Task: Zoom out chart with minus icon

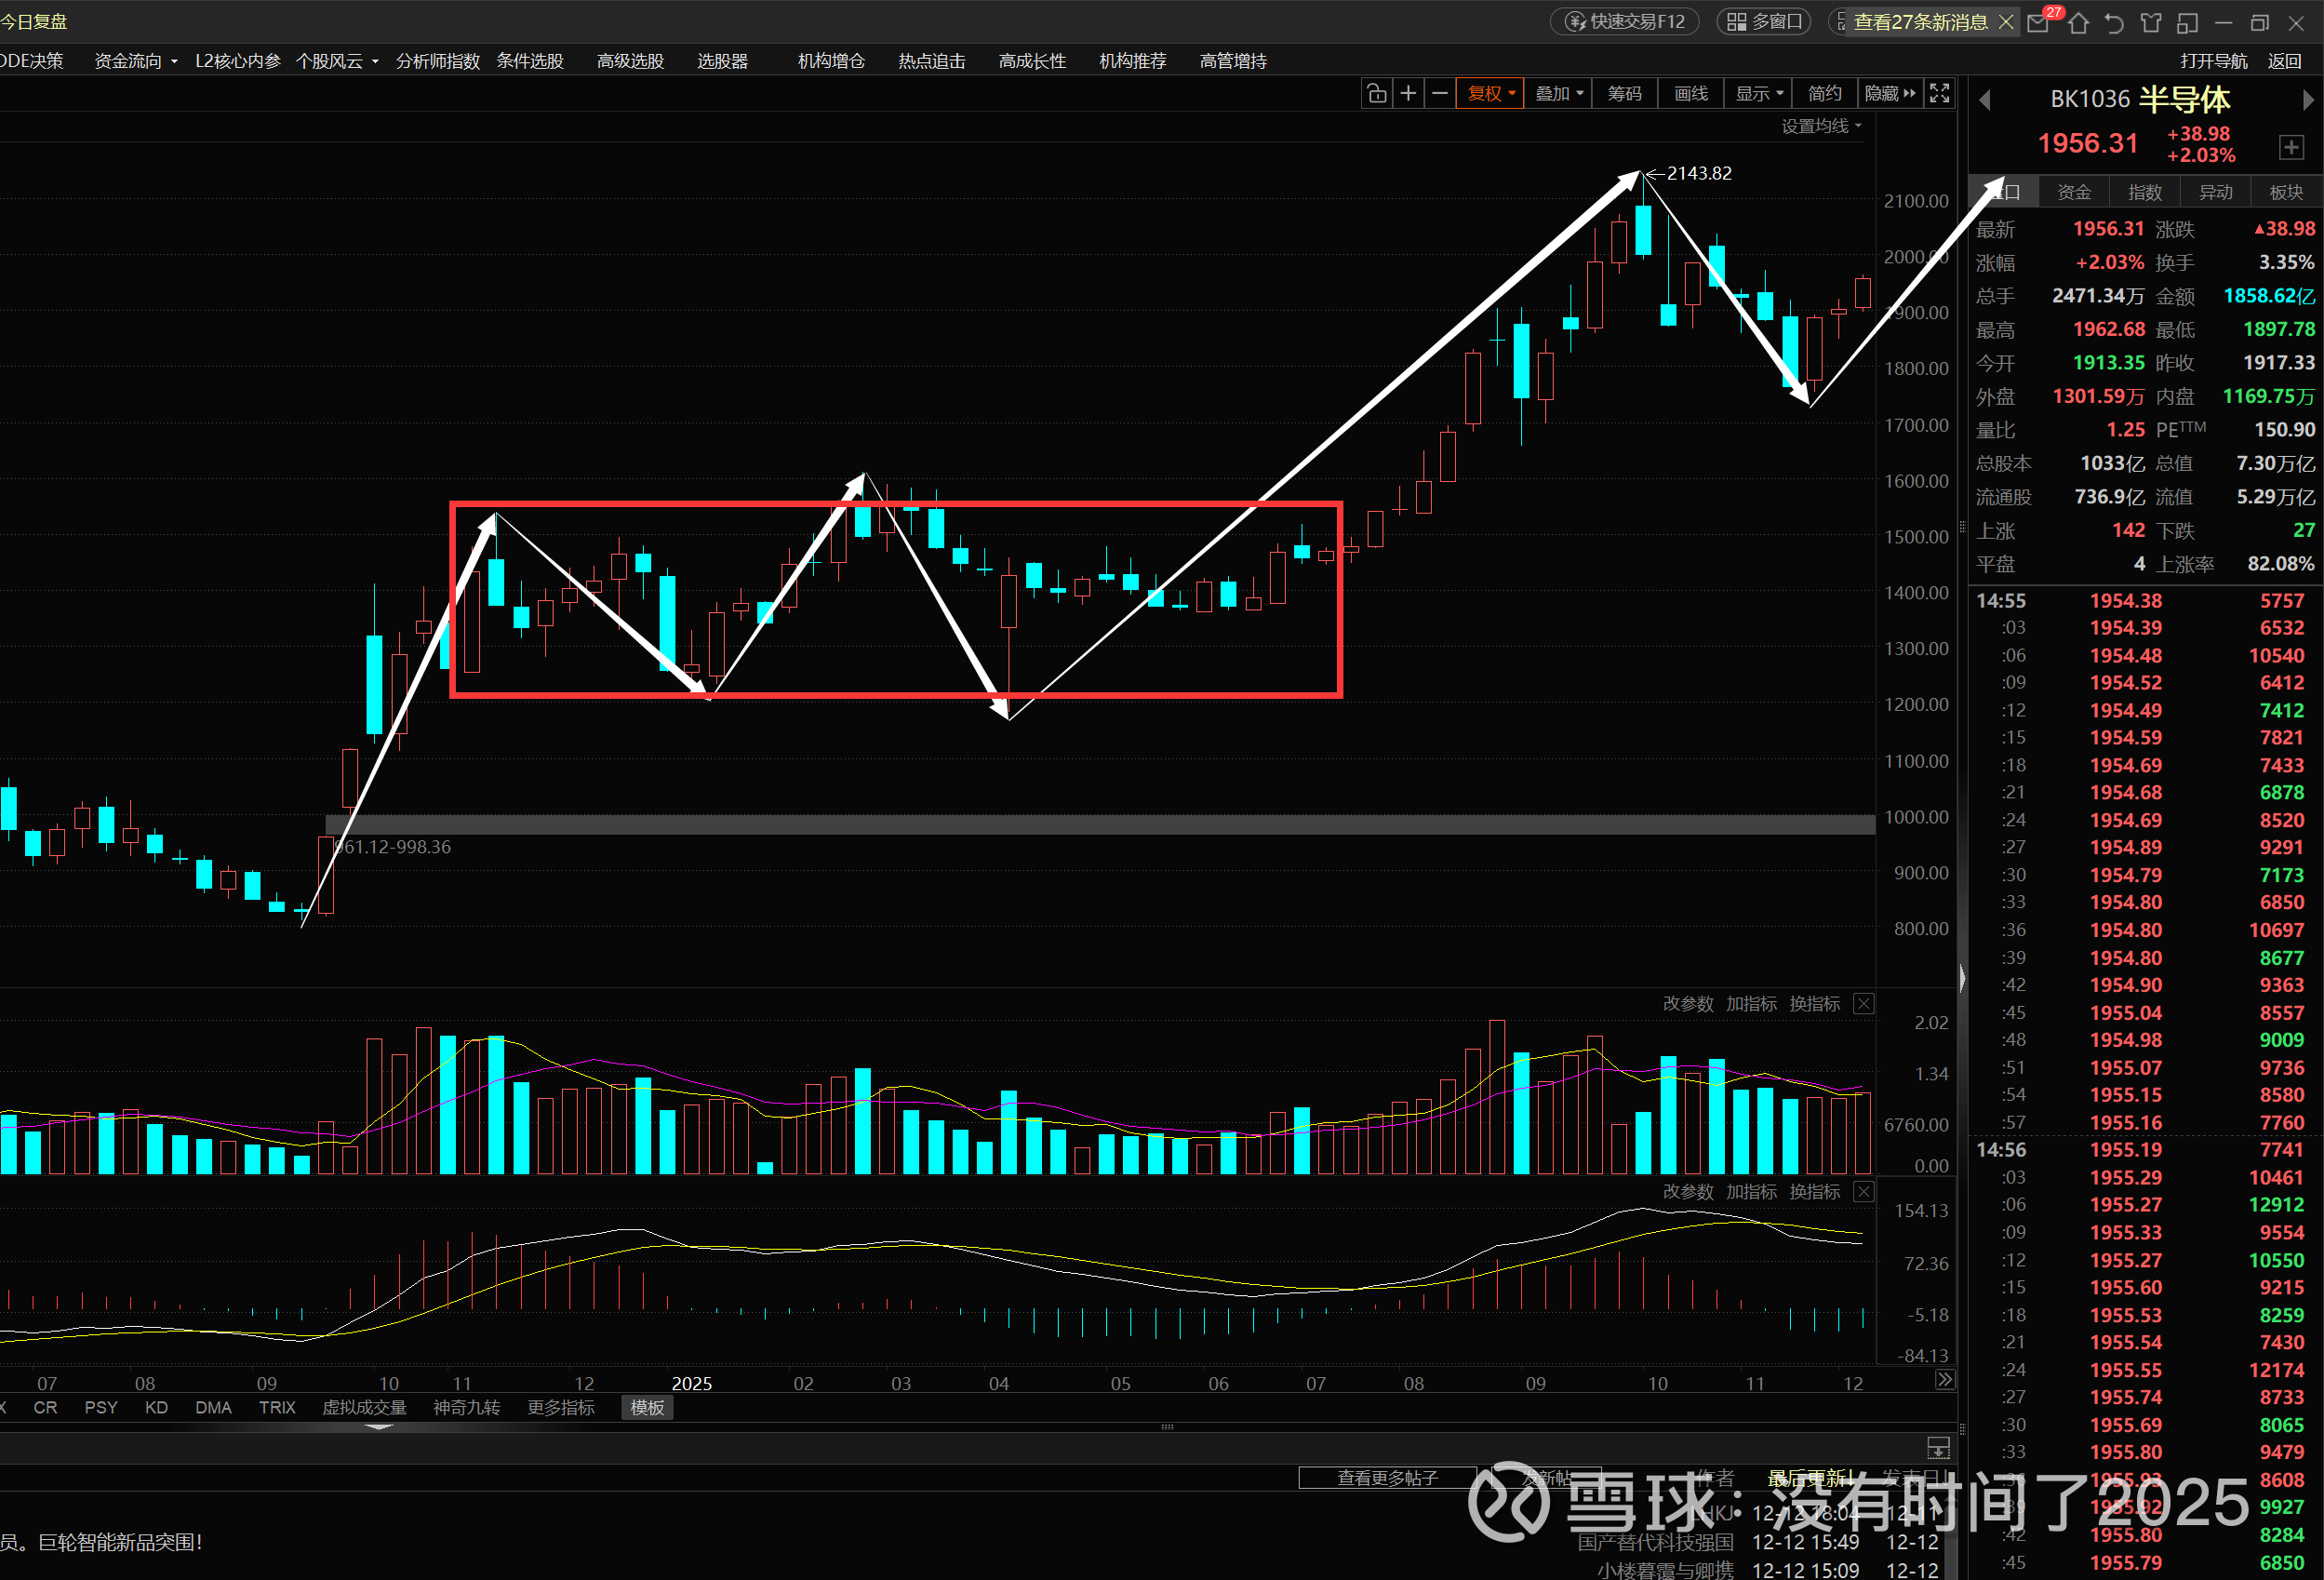Action: (1440, 93)
